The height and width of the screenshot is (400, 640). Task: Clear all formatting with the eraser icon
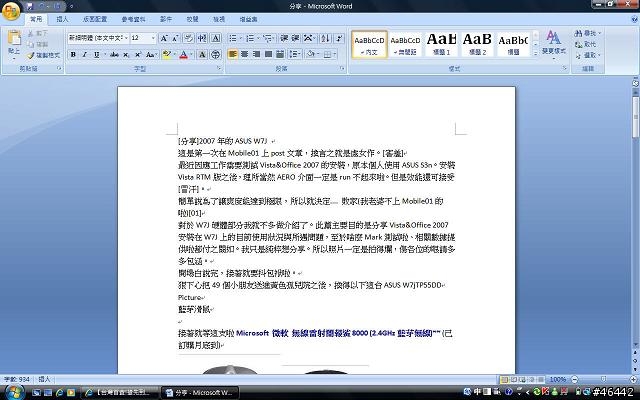click(188, 38)
